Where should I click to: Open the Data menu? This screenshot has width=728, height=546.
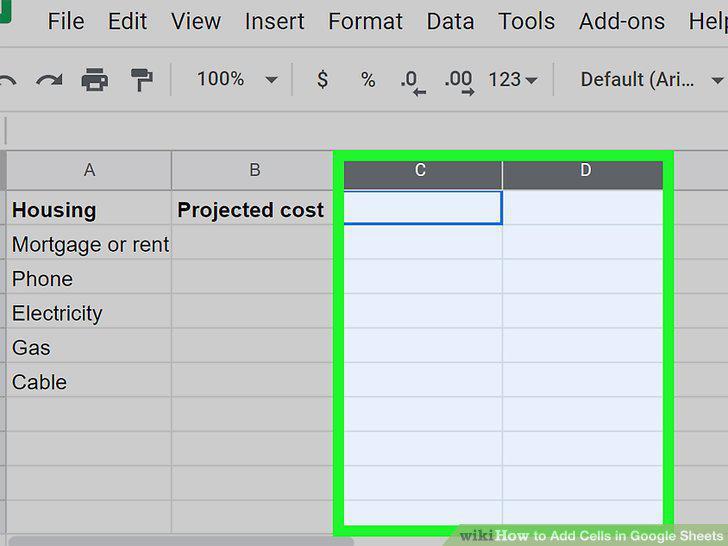pyautogui.click(x=450, y=21)
